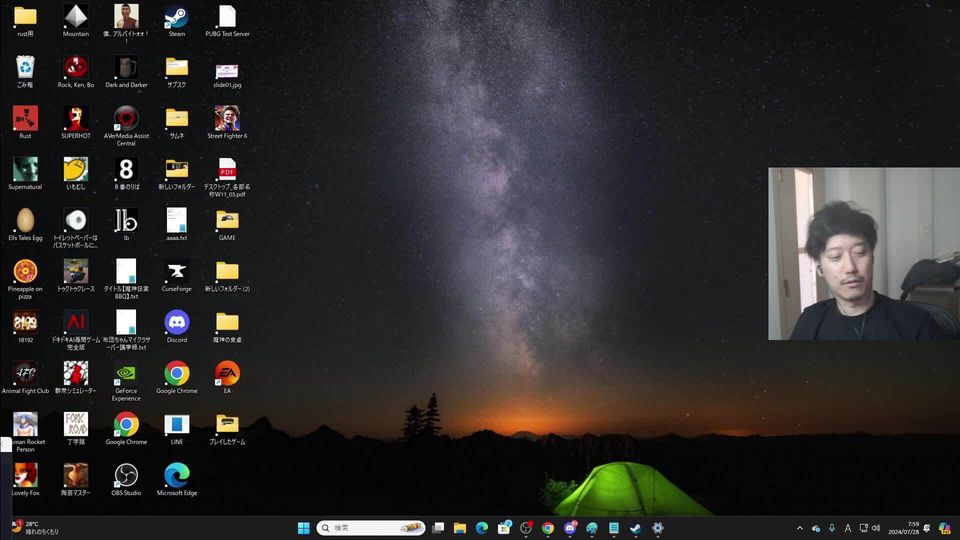Select the Street Fighter 6 icon

pyautogui.click(x=227, y=118)
